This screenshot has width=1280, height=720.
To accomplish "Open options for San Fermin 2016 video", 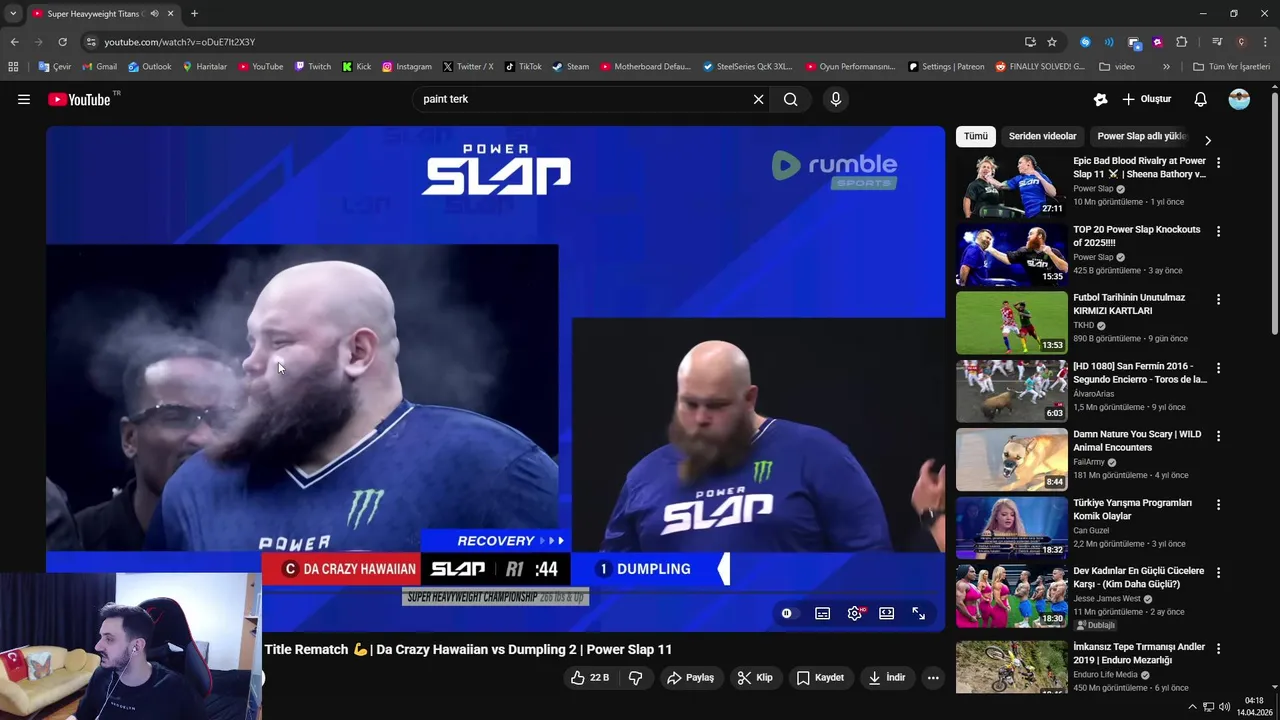I will 1218,368.
